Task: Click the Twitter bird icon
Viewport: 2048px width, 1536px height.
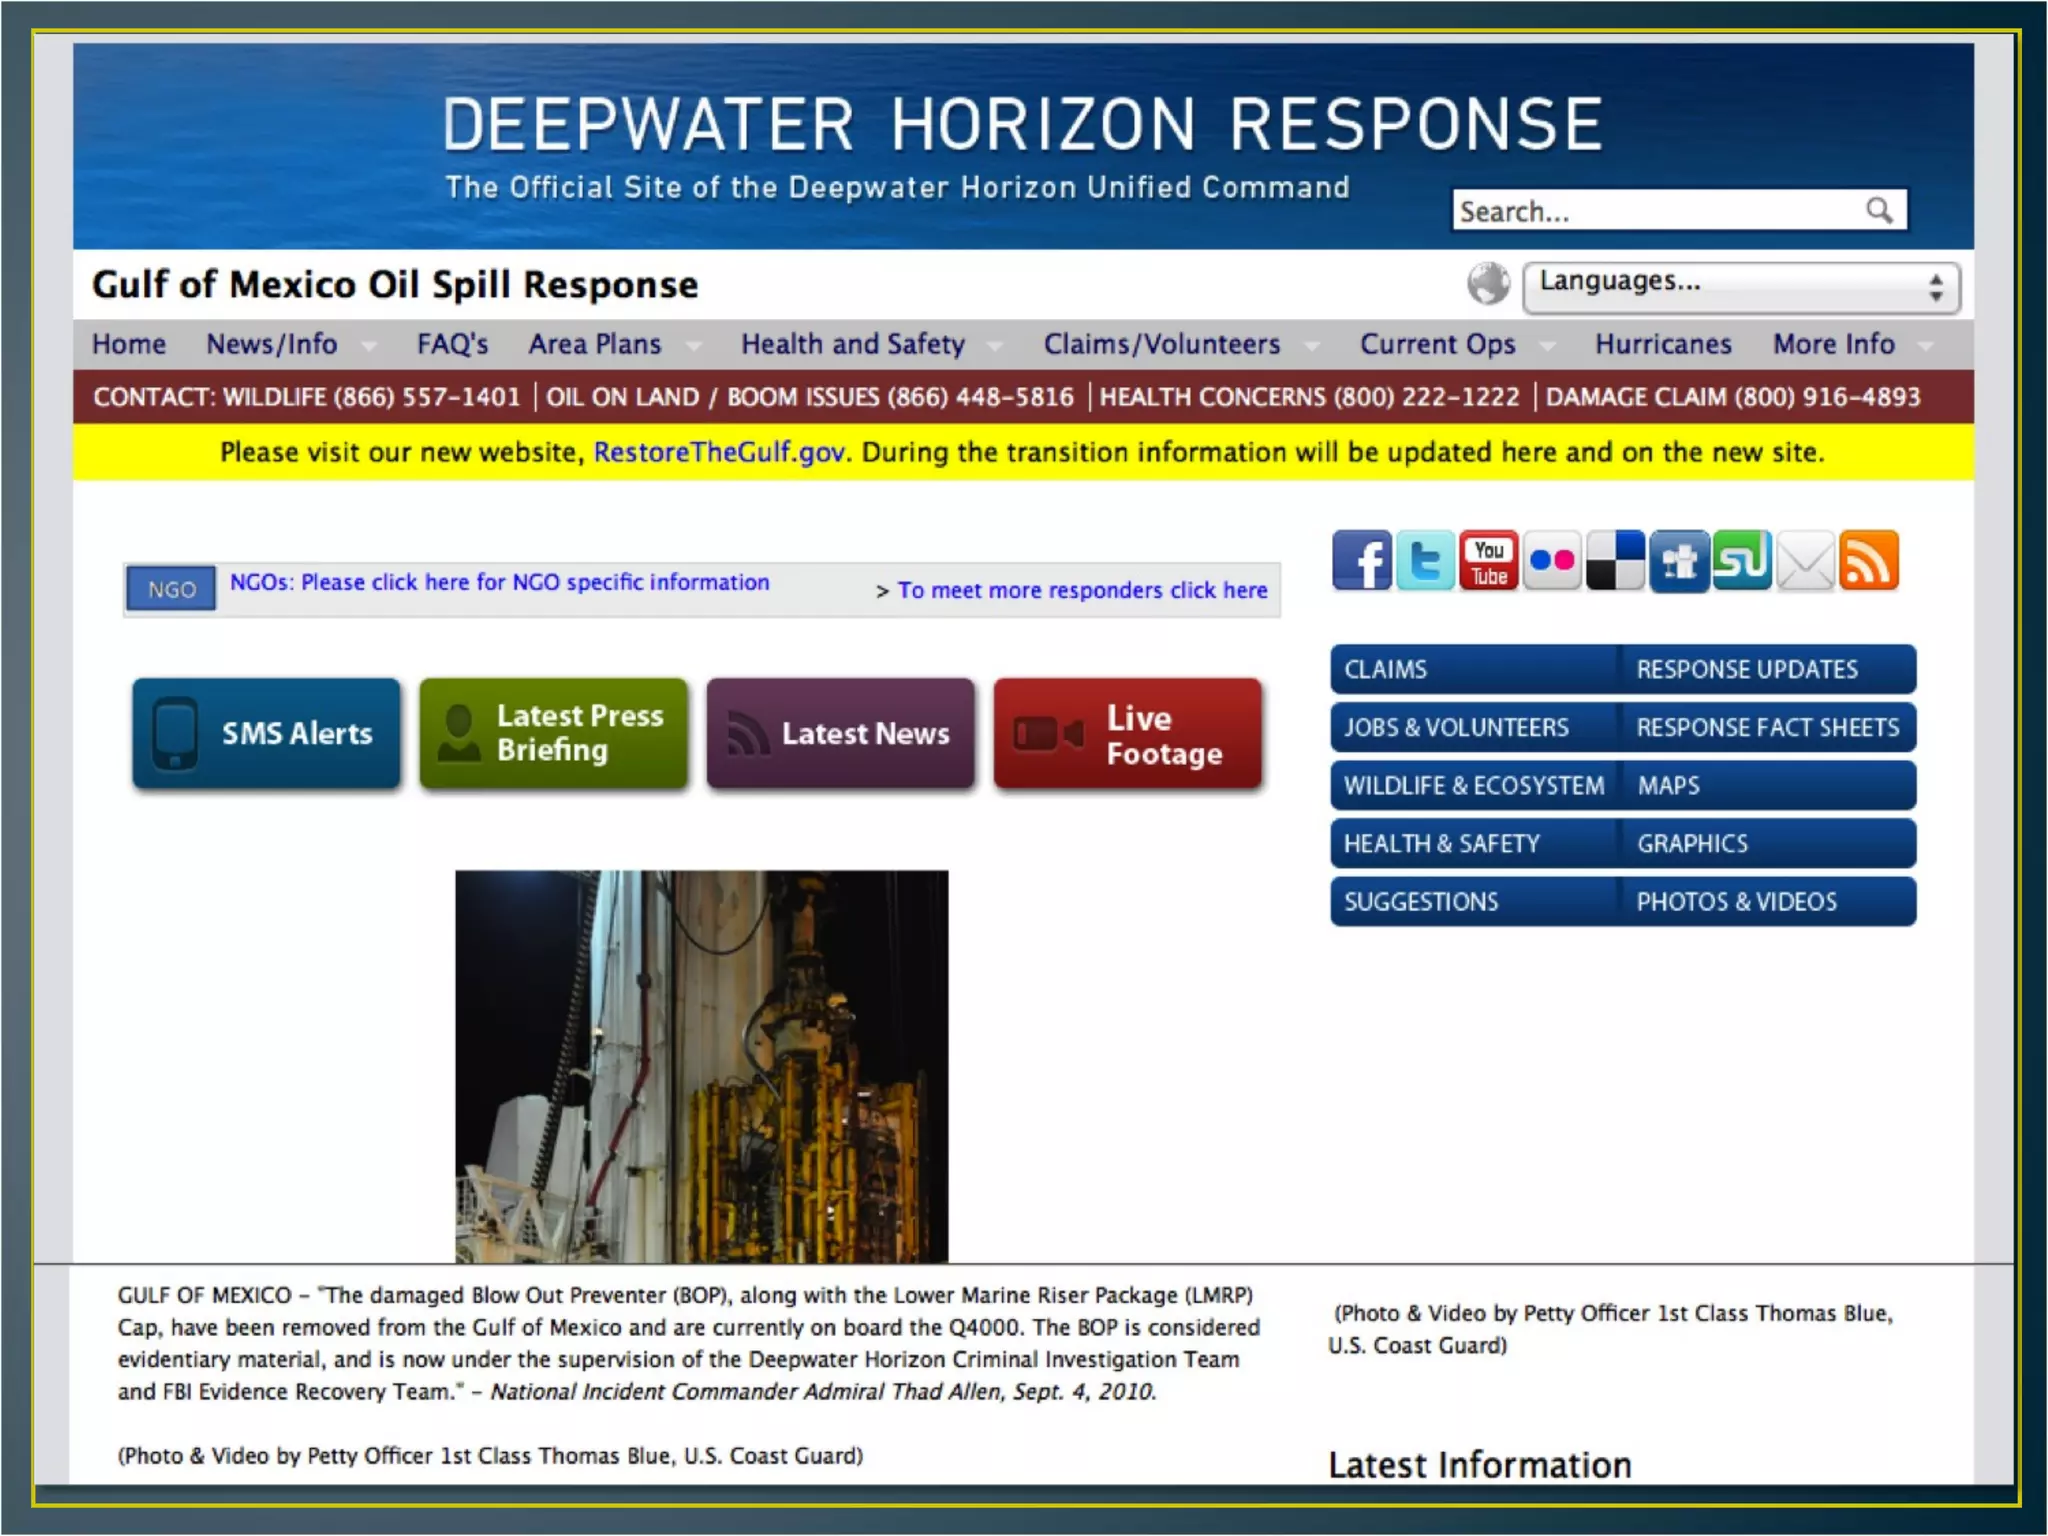Action: coord(1424,561)
